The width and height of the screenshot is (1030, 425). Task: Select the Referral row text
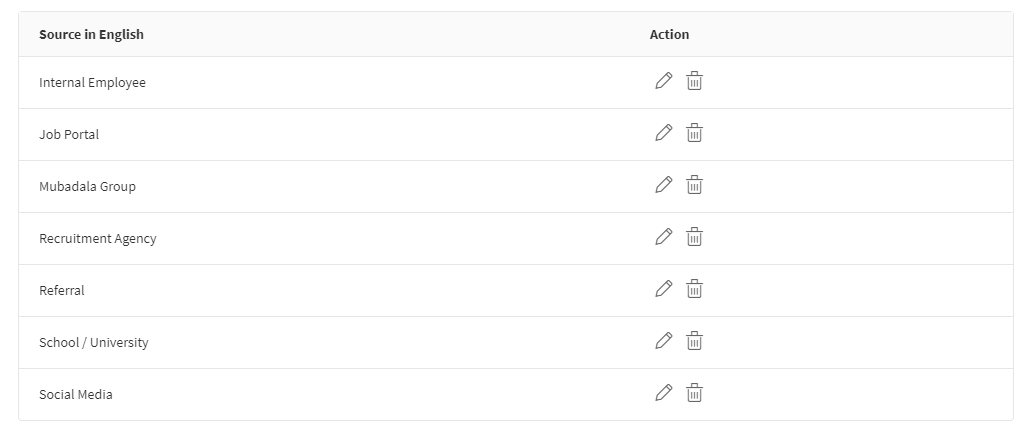click(62, 291)
